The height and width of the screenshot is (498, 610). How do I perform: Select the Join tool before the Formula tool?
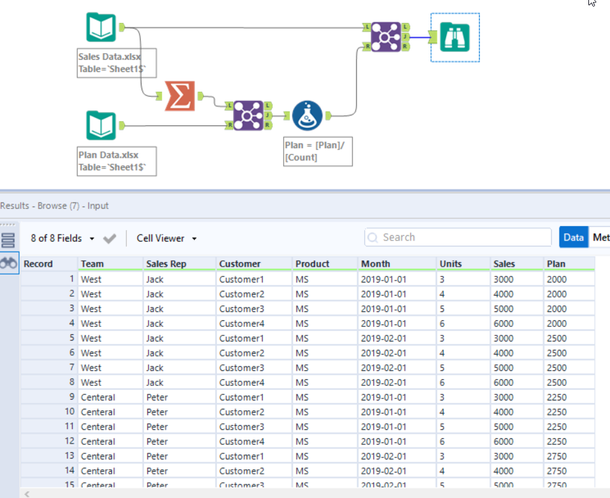pyautogui.click(x=246, y=116)
